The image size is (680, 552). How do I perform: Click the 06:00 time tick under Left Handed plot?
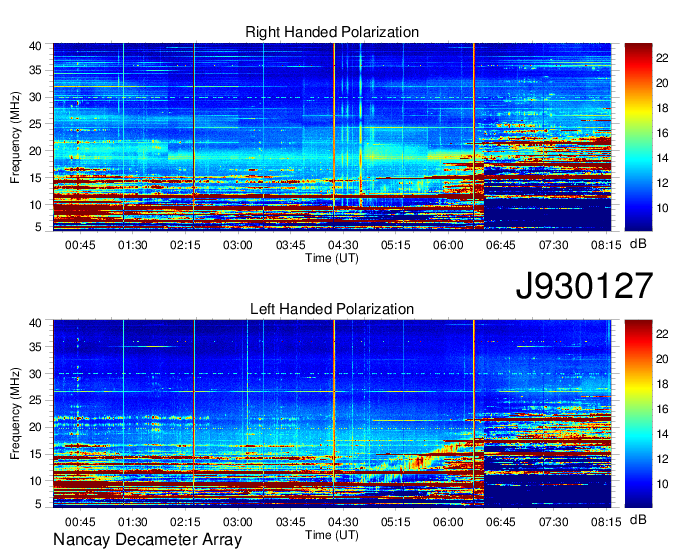448,522
